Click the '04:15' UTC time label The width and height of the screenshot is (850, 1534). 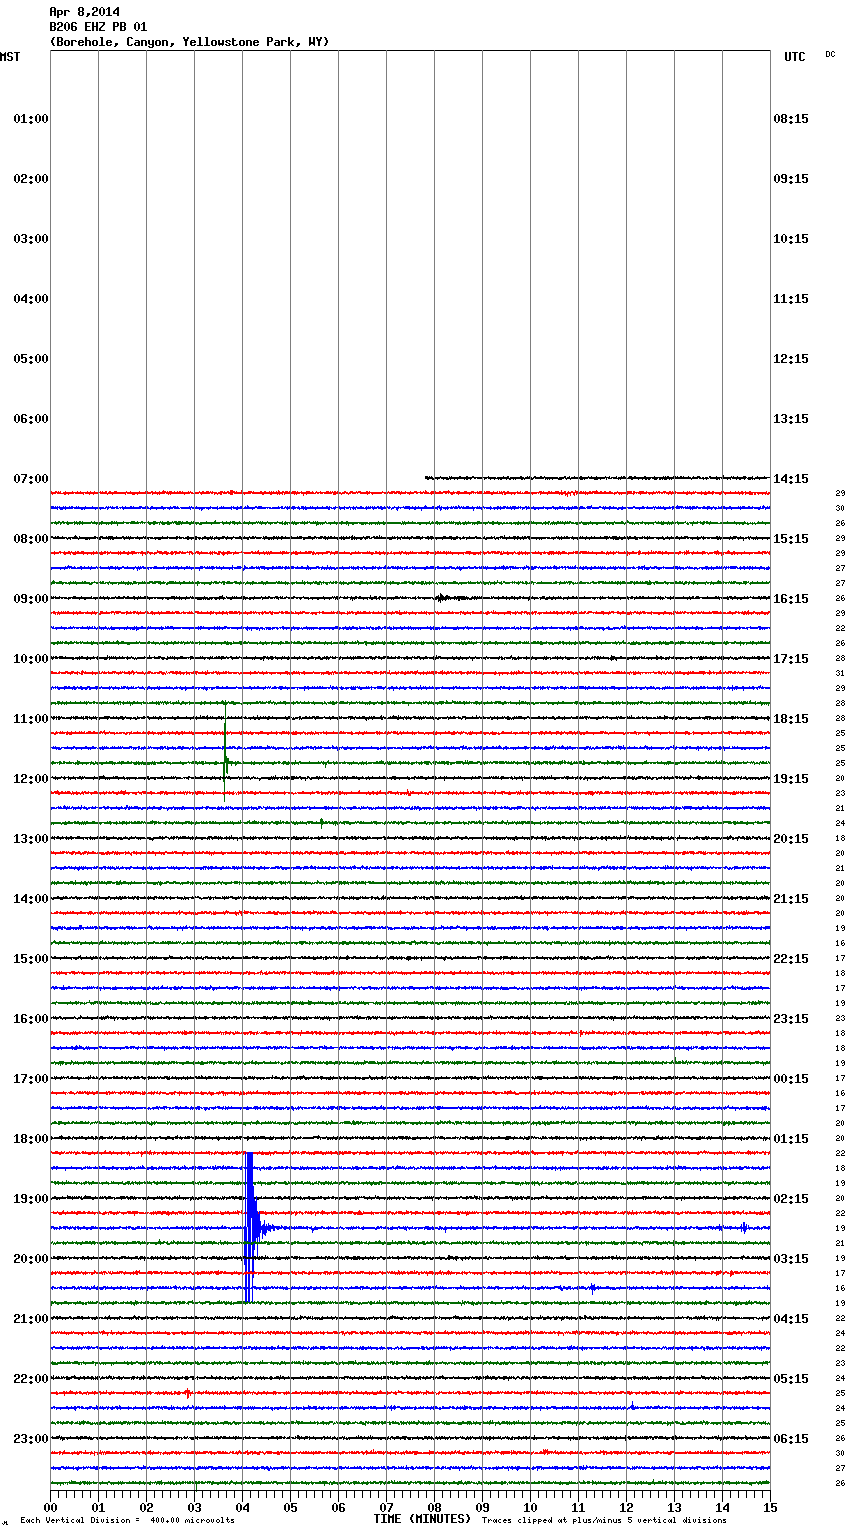point(791,1319)
